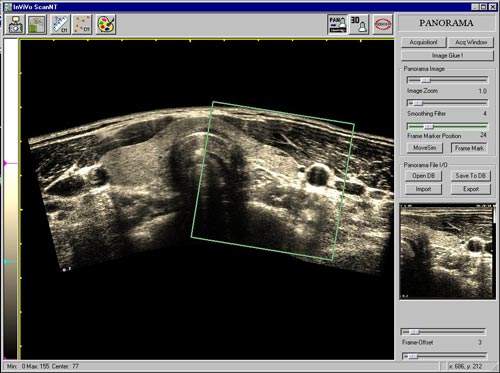Click the Smoothing Filter value 4
This screenshot has height=373, width=500.
coord(485,113)
